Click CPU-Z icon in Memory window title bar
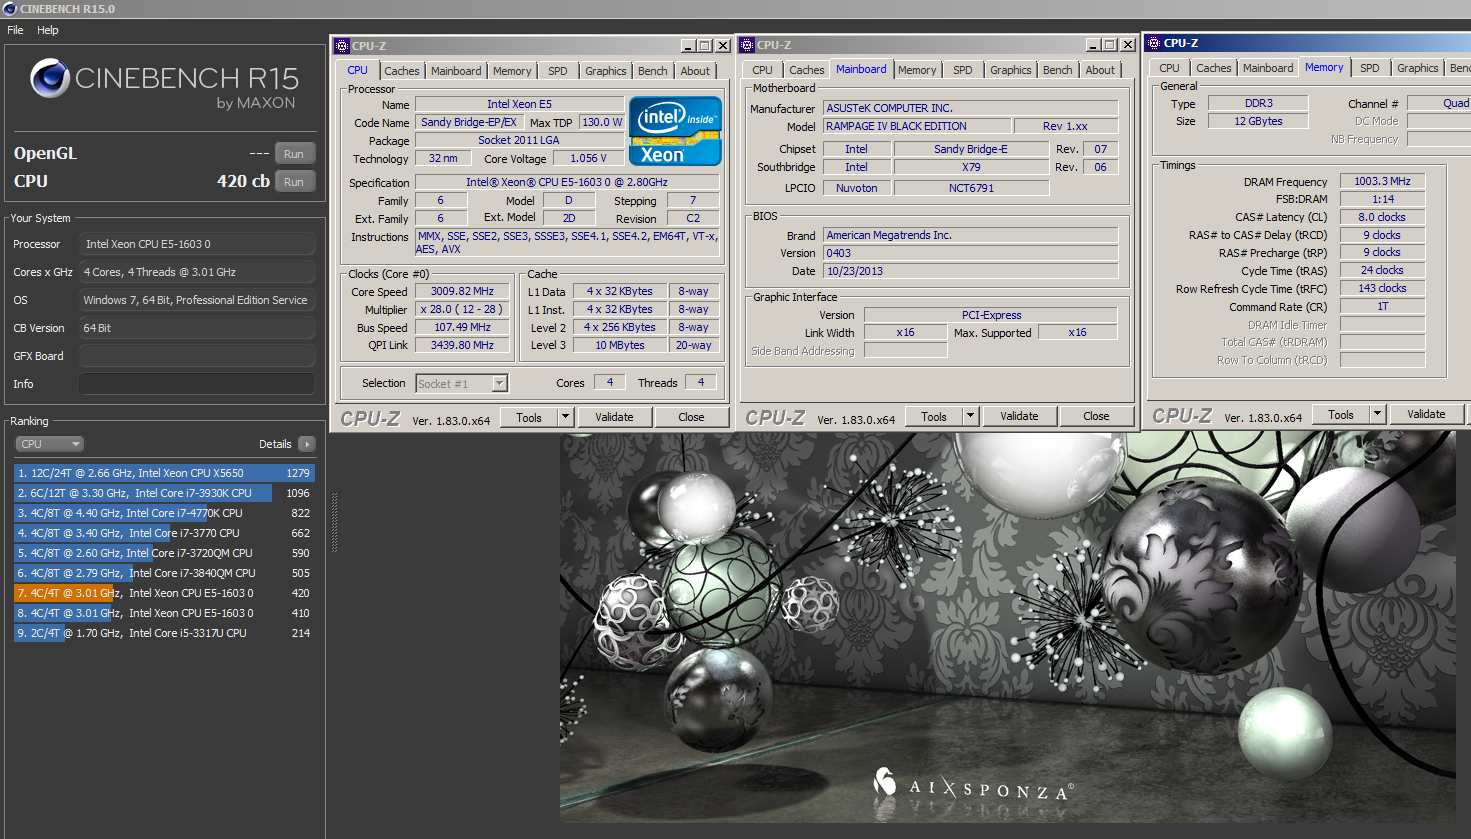Viewport: 1471px width, 839px height. tap(1154, 43)
